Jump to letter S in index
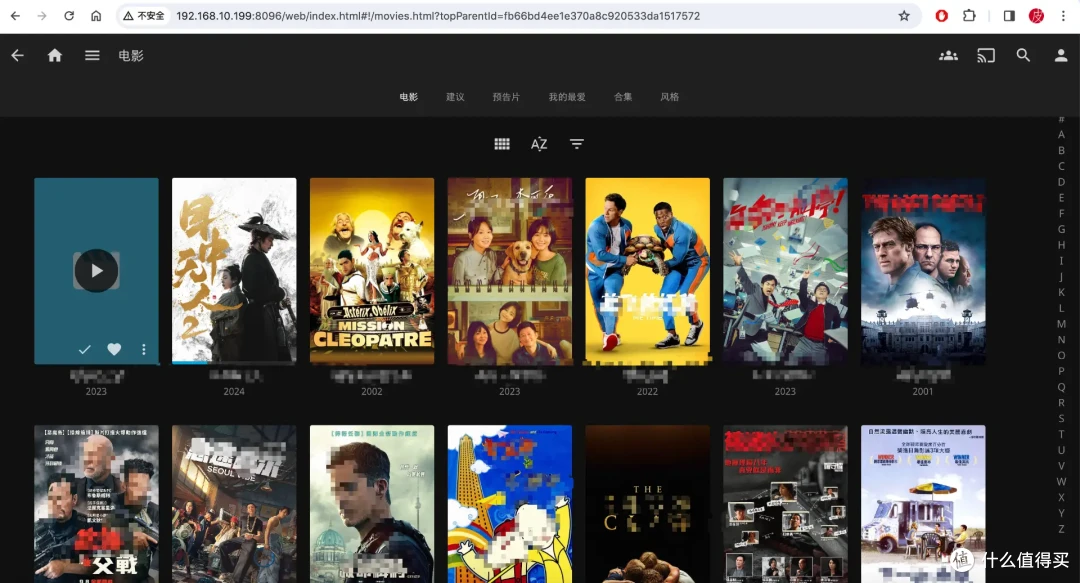This screenshot has width=1080, height=583. click(1061, 418)
